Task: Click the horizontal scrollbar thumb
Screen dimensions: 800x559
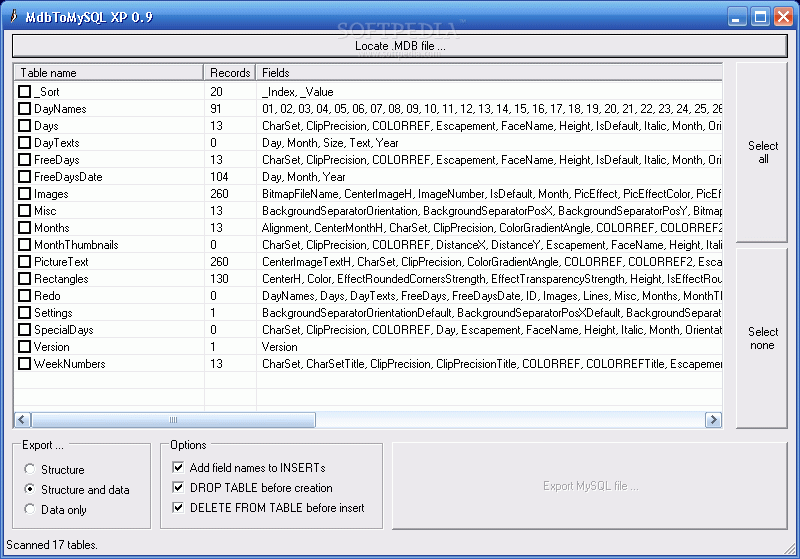Action: (173, 420)
